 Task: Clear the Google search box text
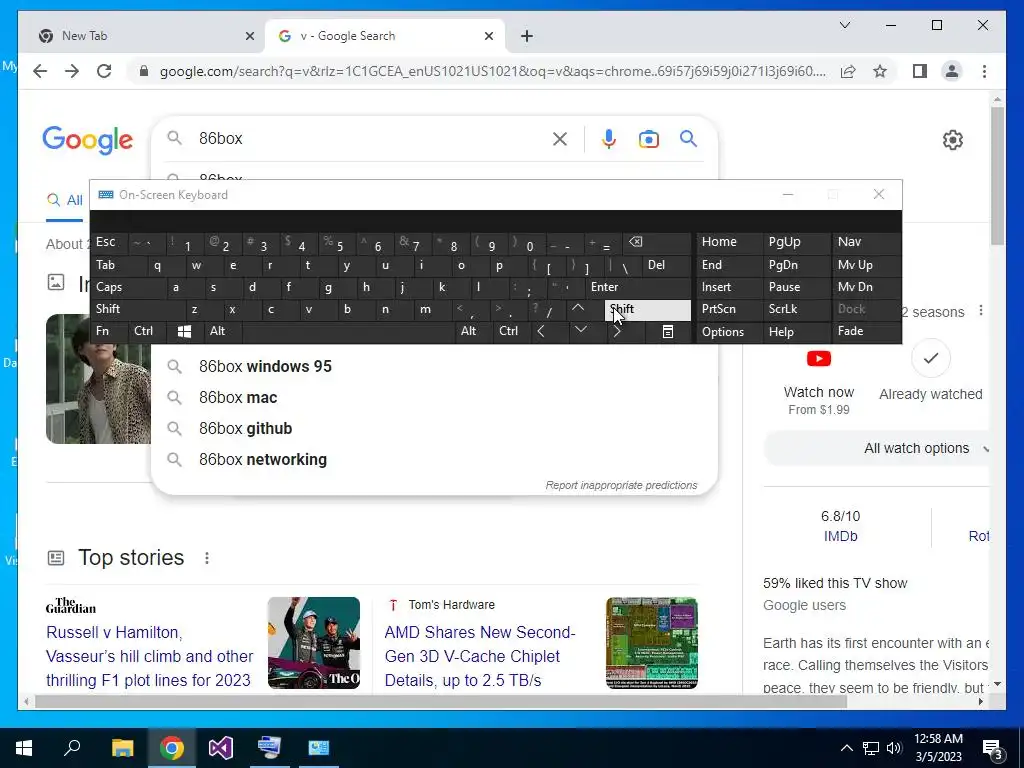click(560, 138)
